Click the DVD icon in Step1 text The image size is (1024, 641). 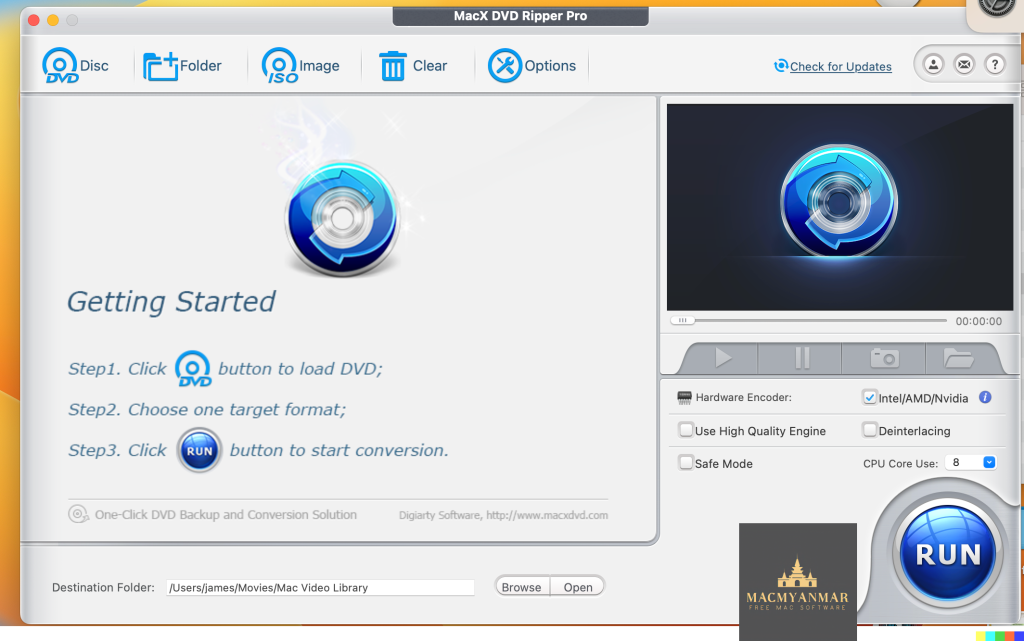(193, 369)
